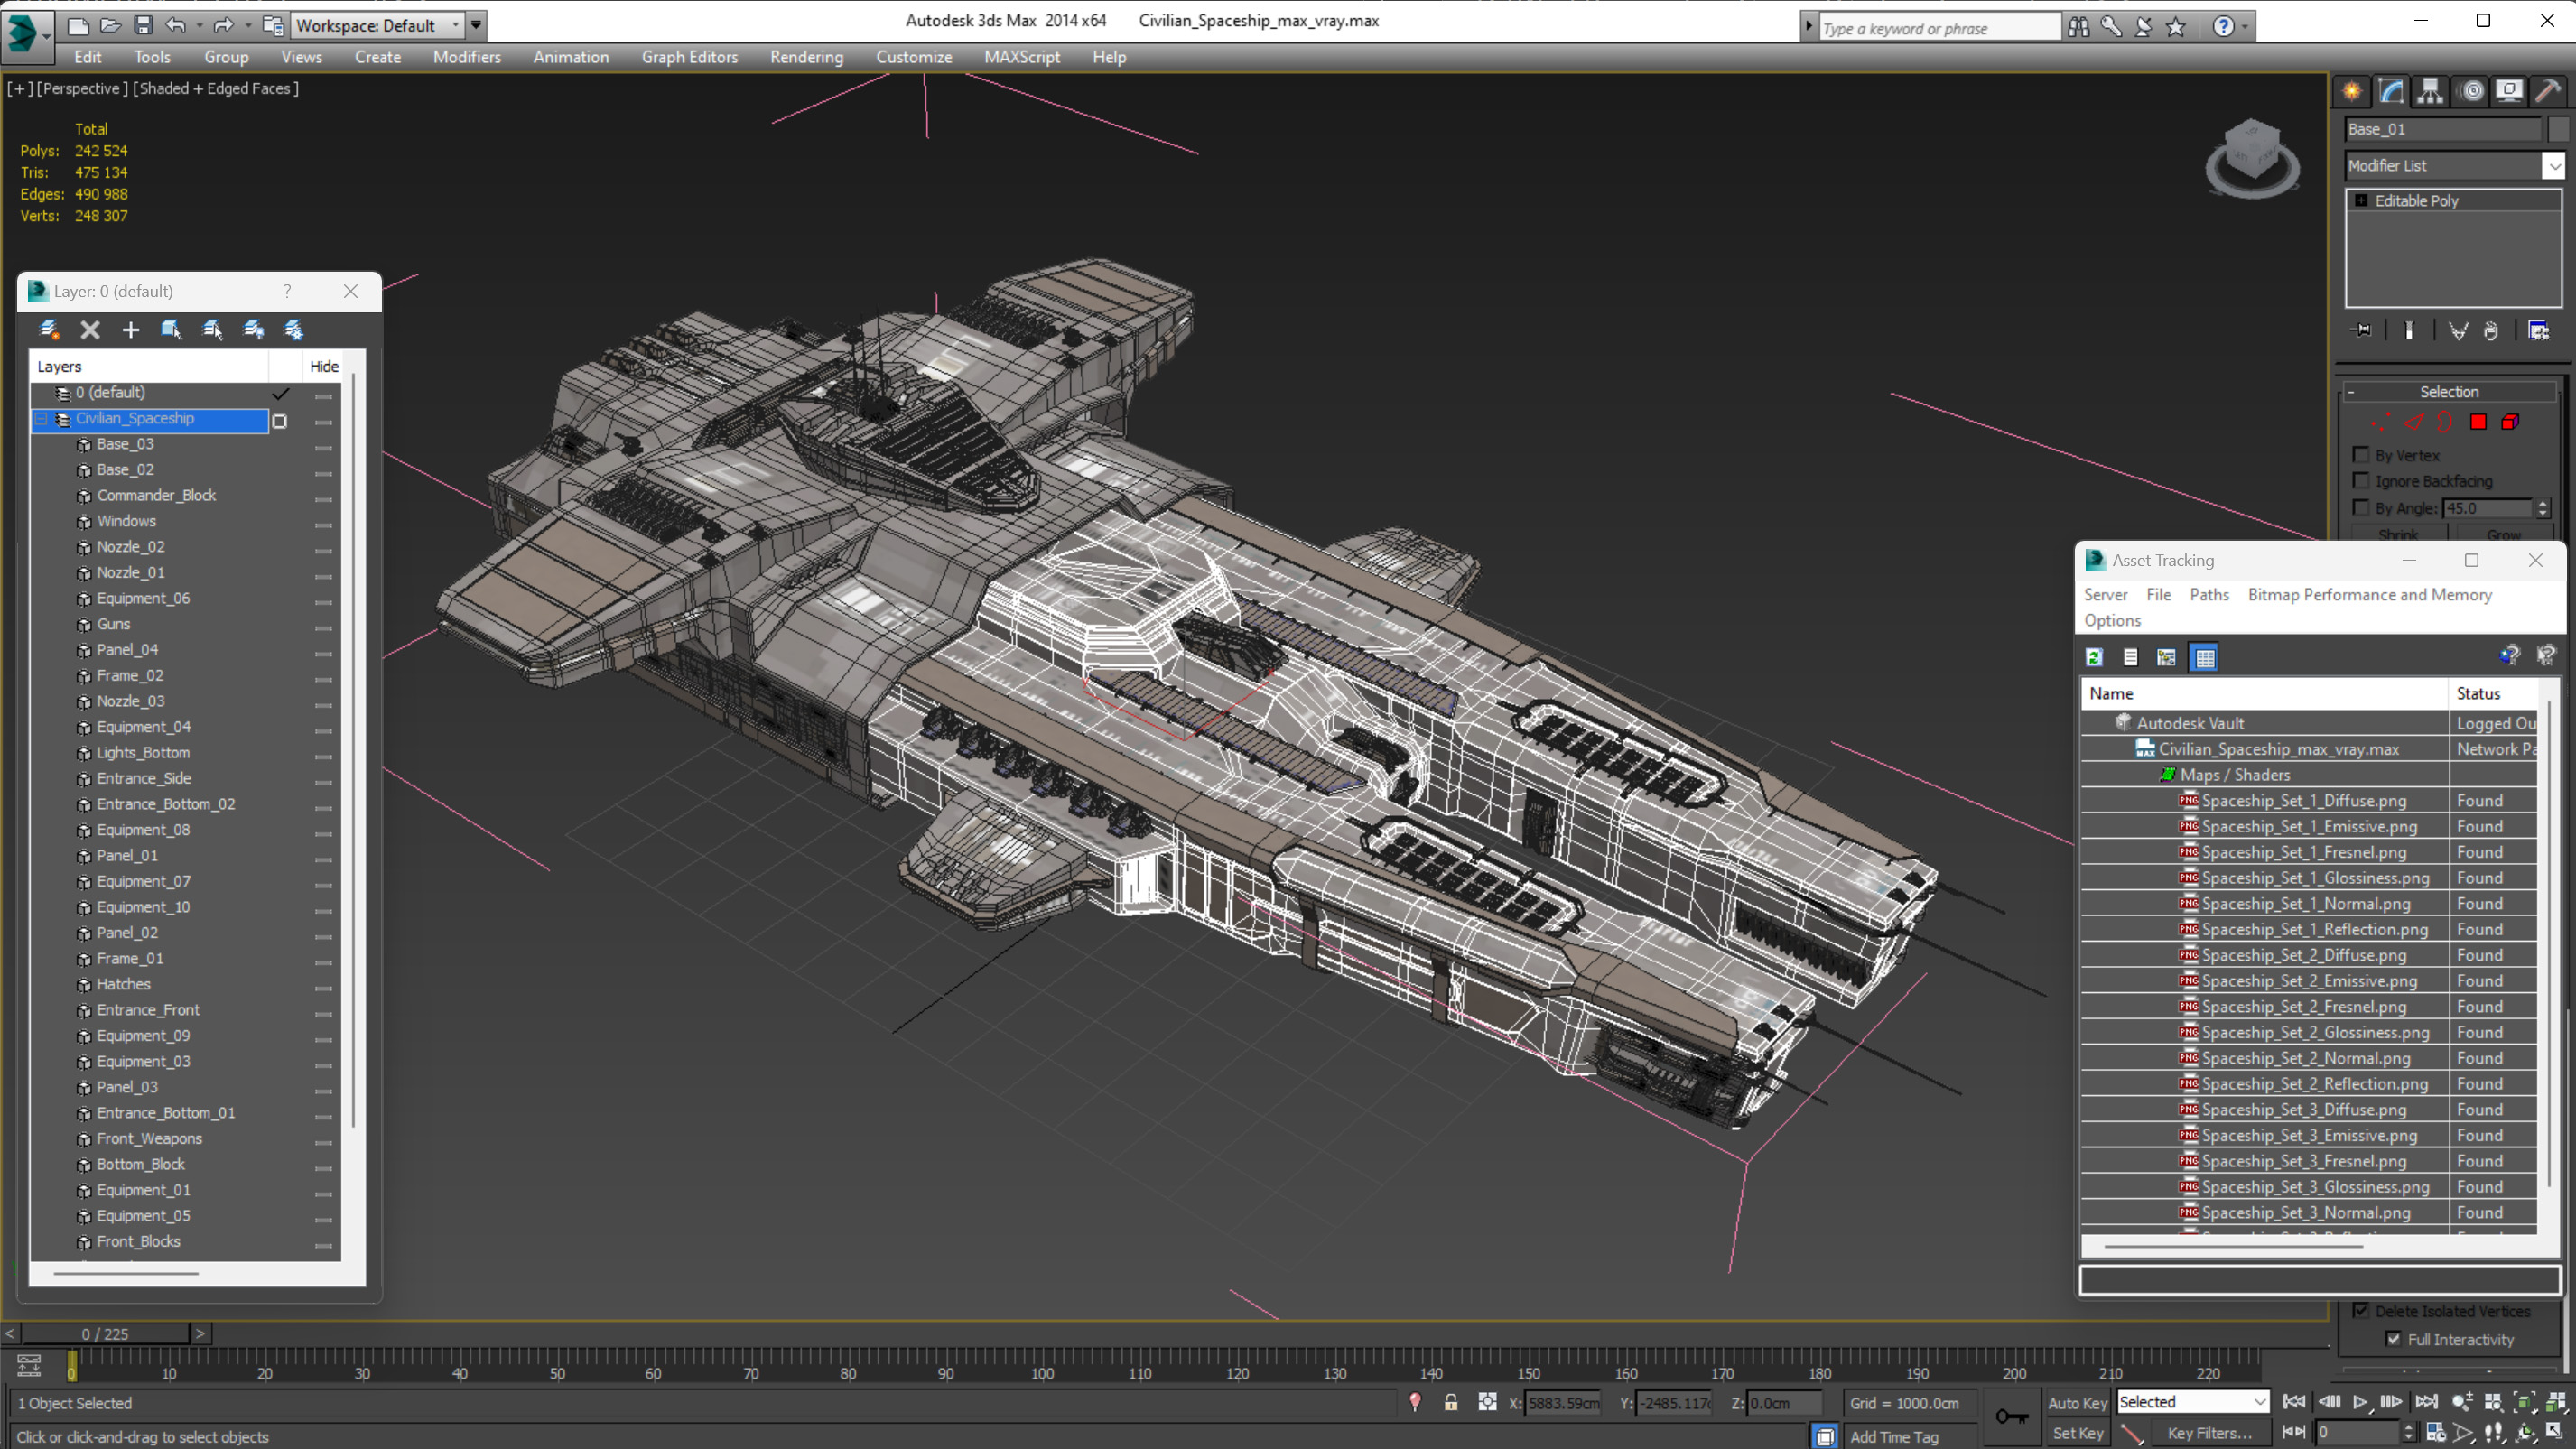The height and width of the screenshot is (1449, 2576).
Task: Open the Workspace Default dropdown
Action: point(377,25)
